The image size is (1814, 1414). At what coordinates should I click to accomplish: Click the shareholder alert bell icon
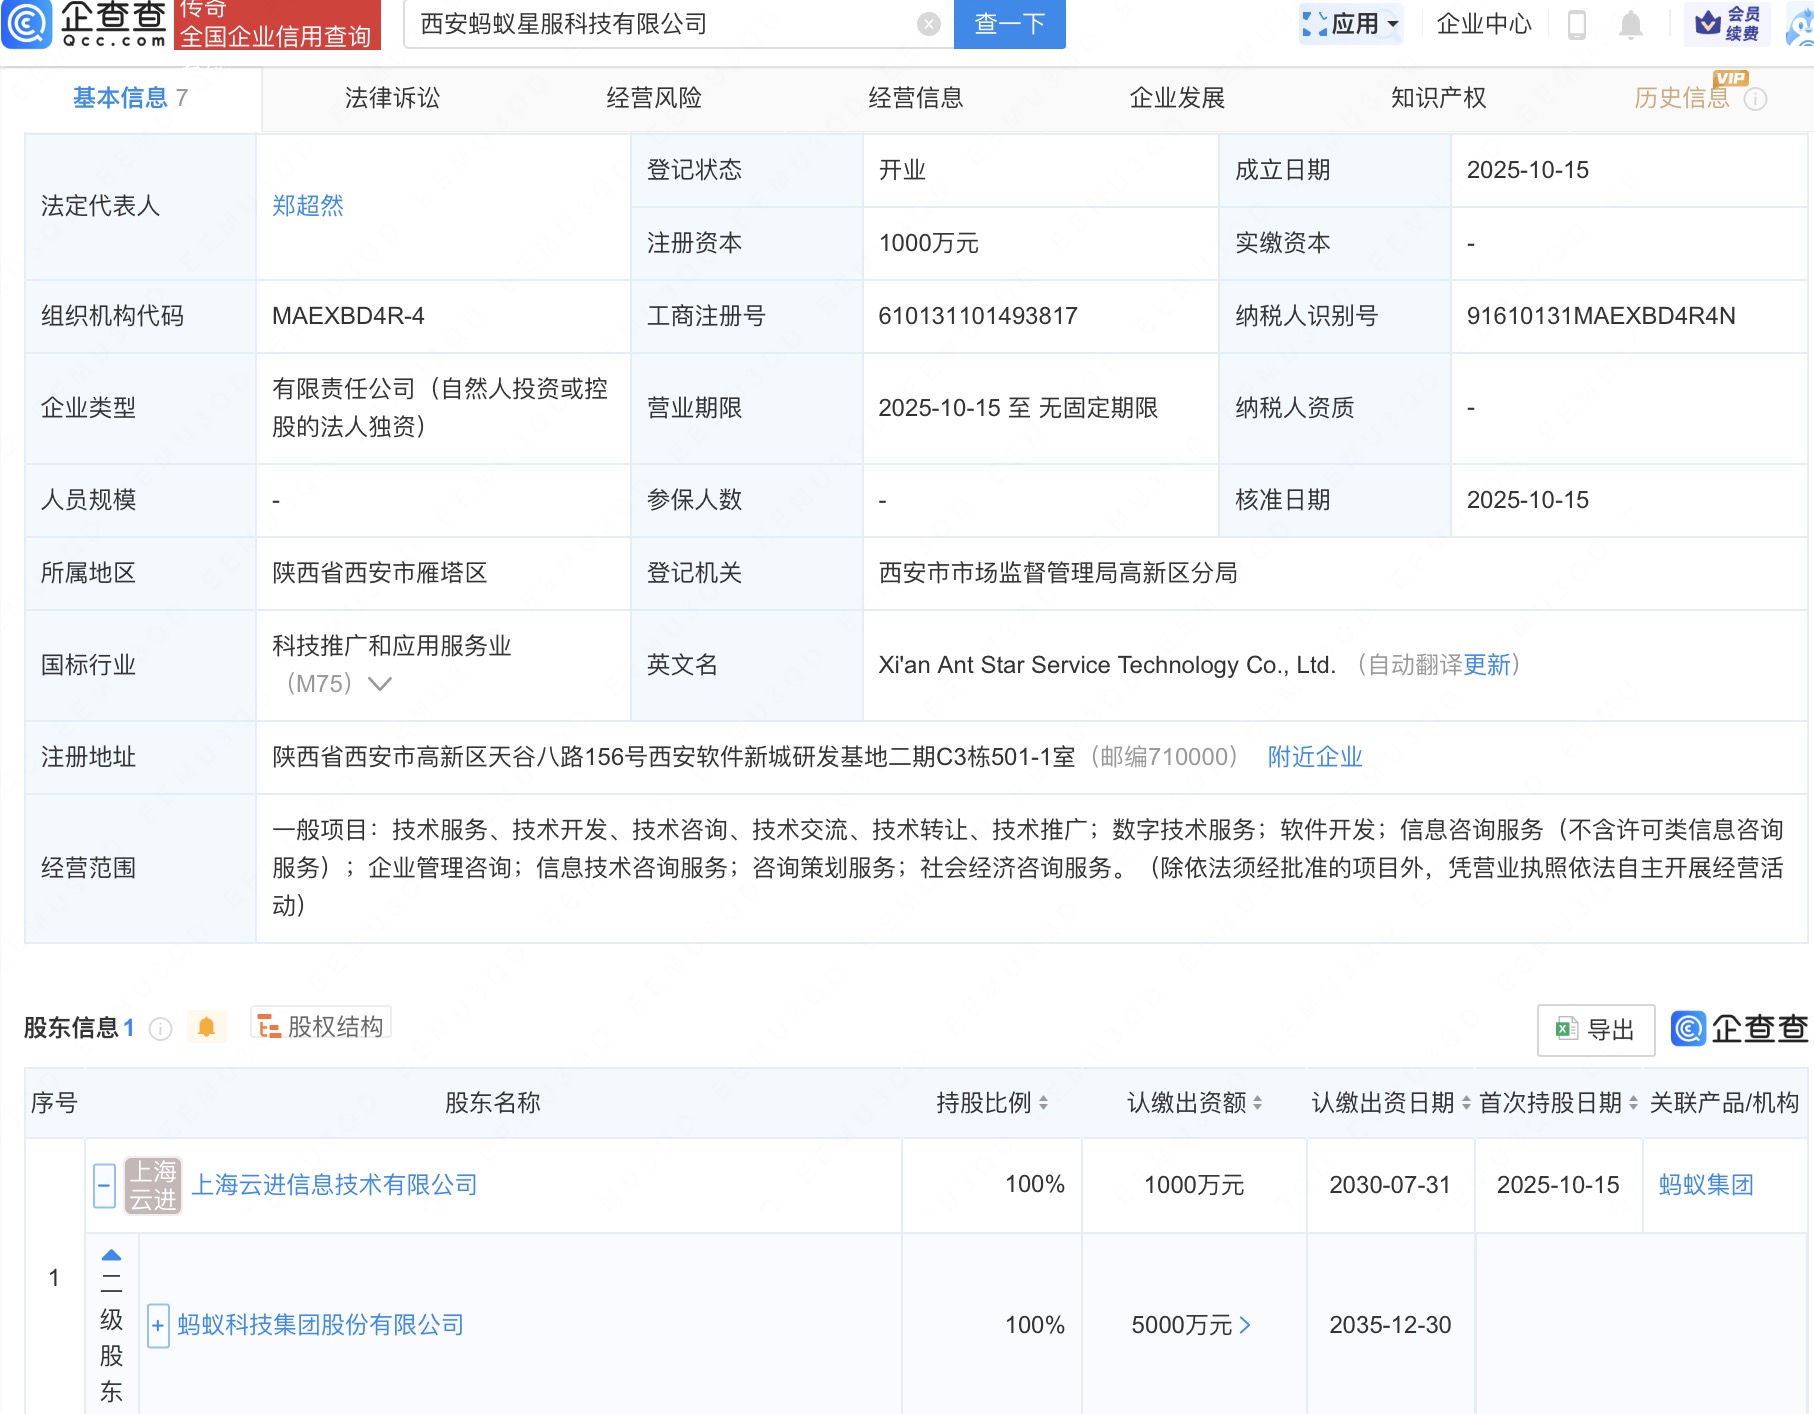(206, 1028)
